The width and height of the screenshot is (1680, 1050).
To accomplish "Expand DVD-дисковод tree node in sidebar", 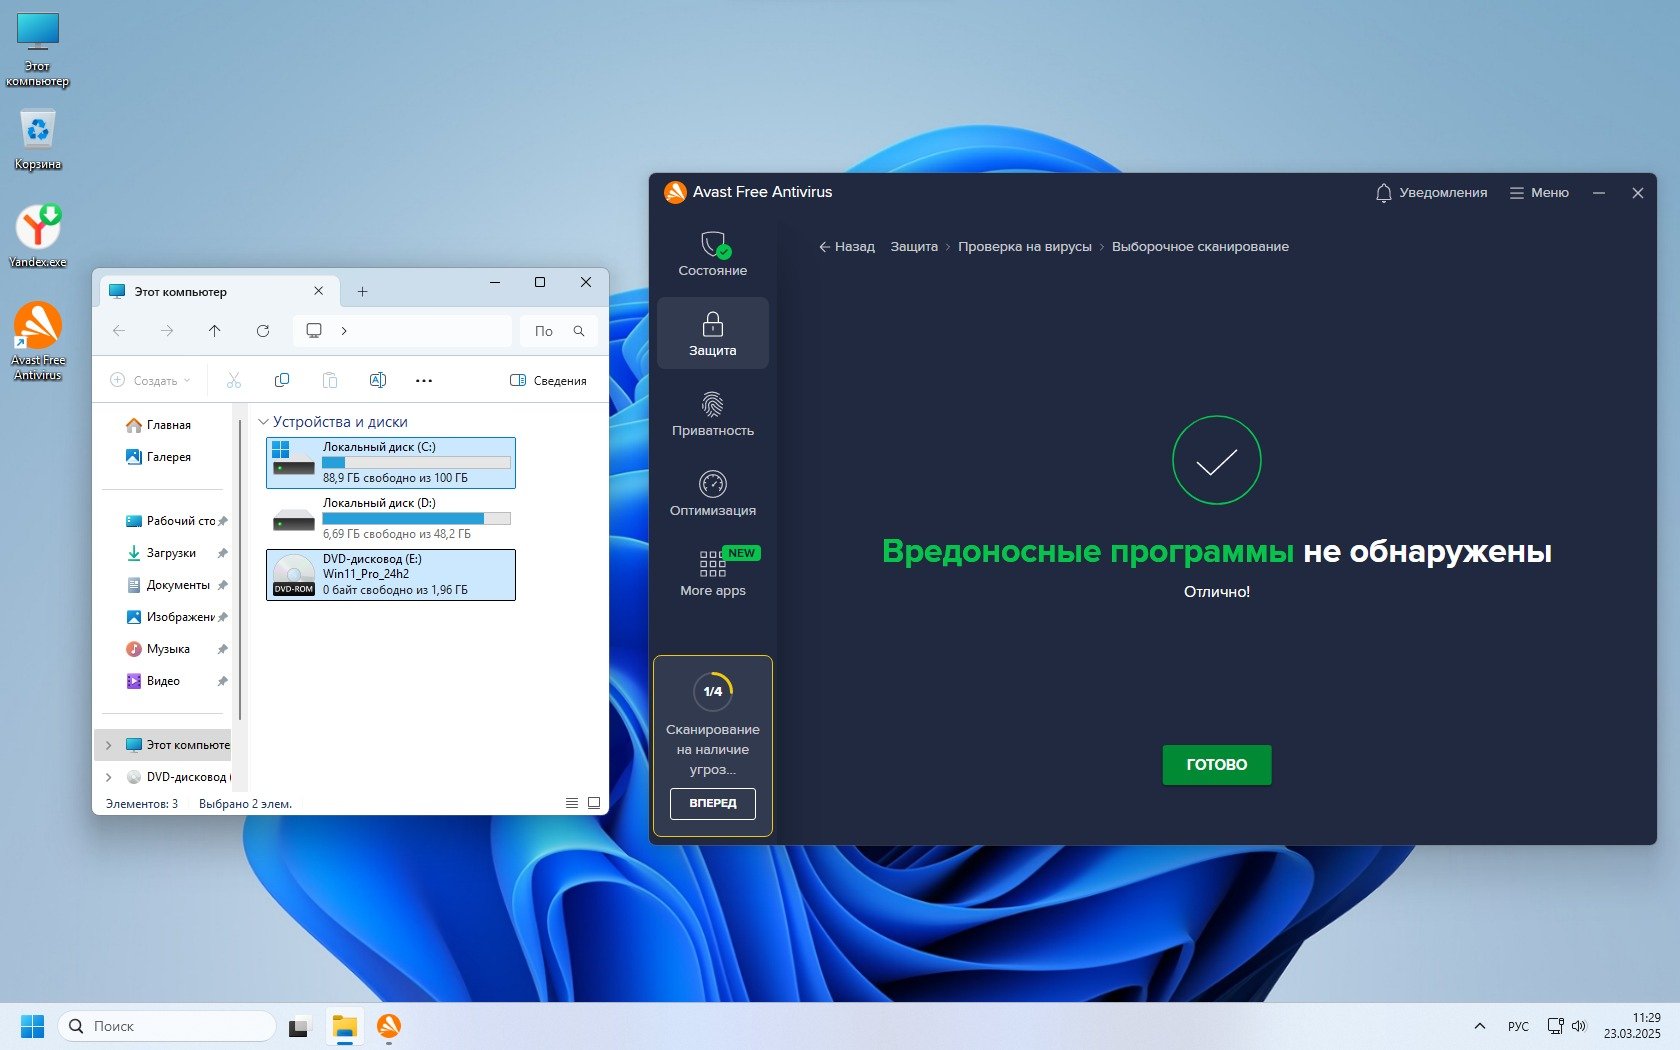I will pyautogui.click(x=109, y=777).
